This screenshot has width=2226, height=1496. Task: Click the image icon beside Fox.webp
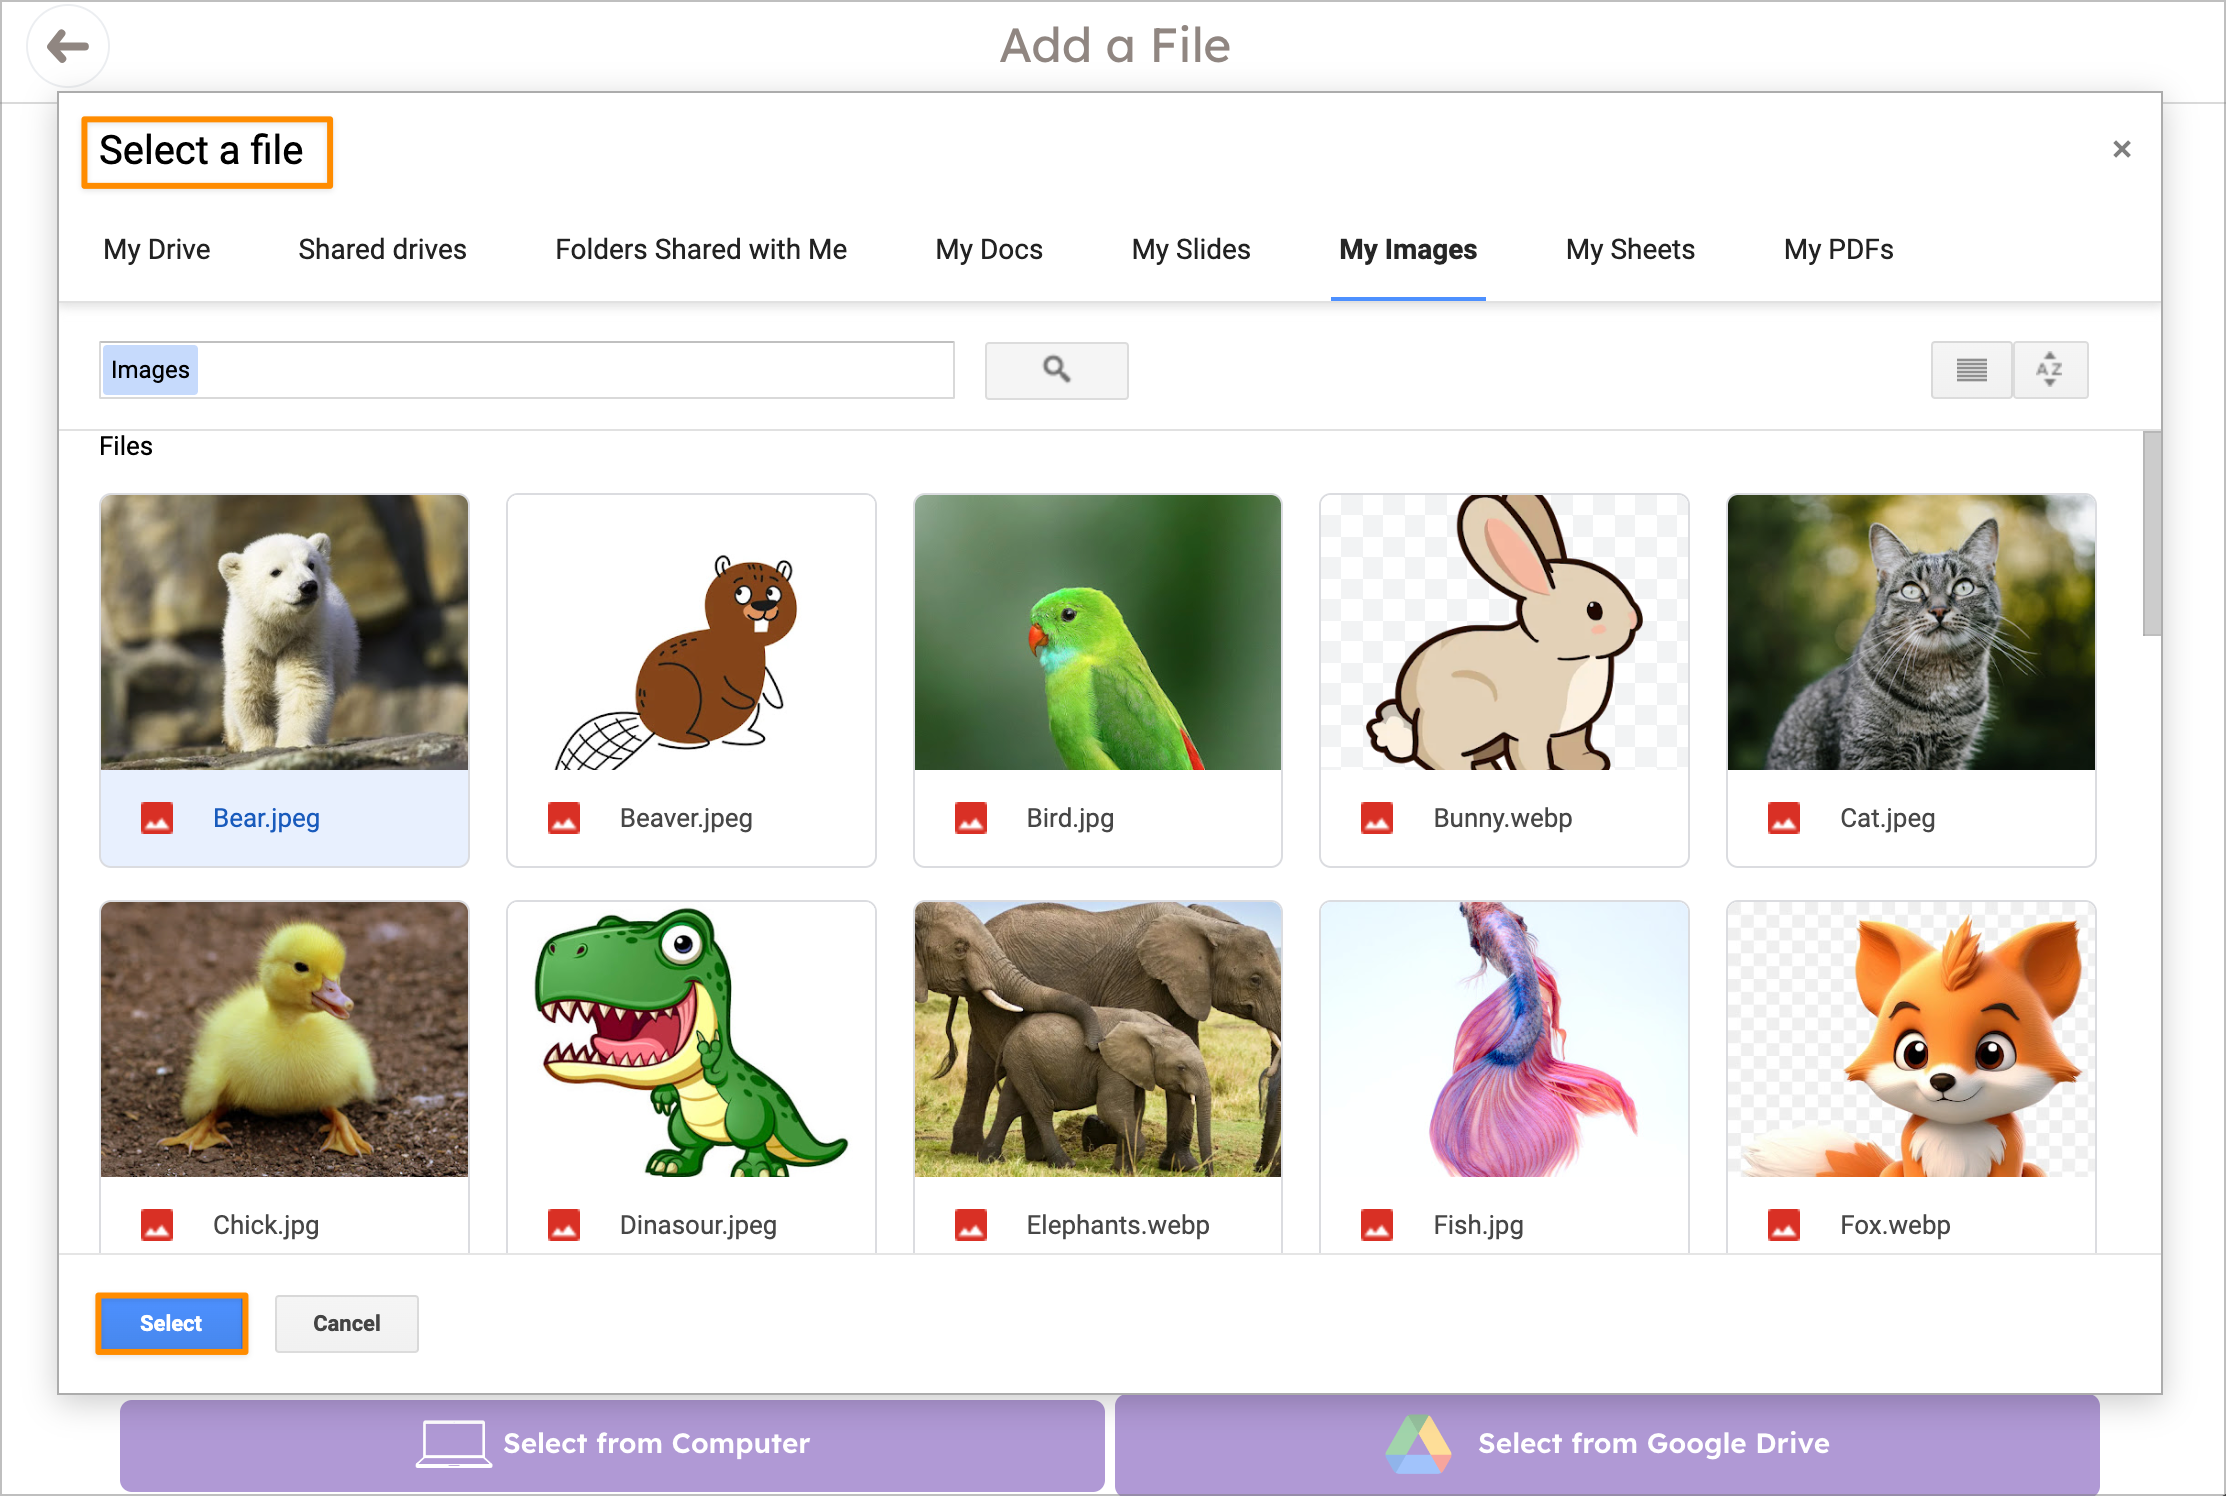pos(1786,1224)
